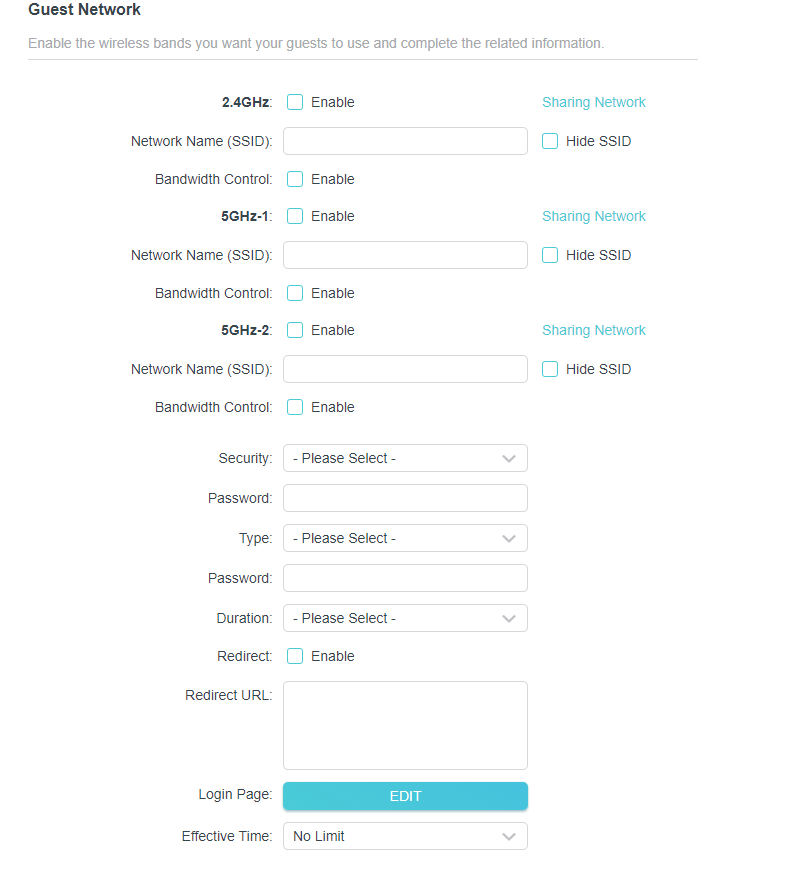Enable Bandwidth Control for 2.4GHz band

[295, 179]
